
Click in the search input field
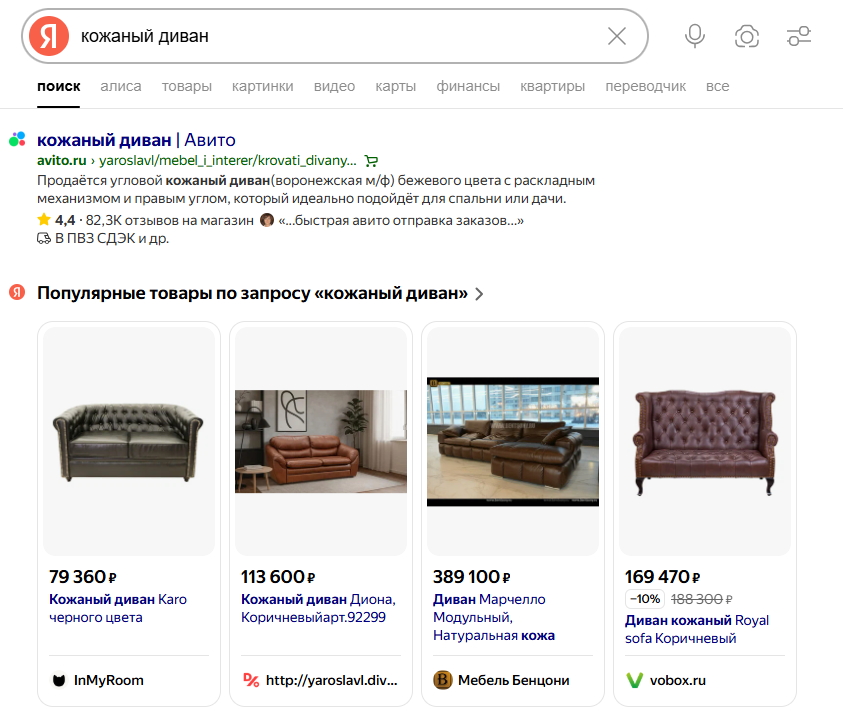point(330,36)
